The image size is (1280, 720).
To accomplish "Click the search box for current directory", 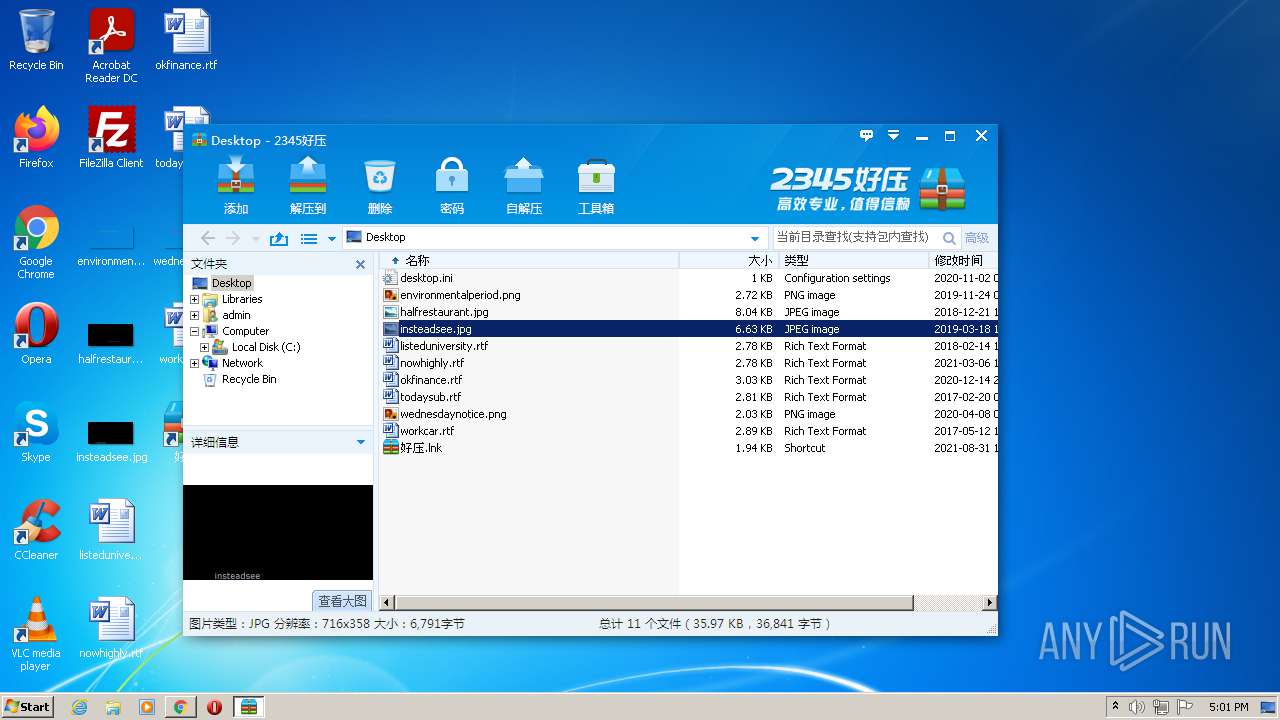I will tap(853, 237).
